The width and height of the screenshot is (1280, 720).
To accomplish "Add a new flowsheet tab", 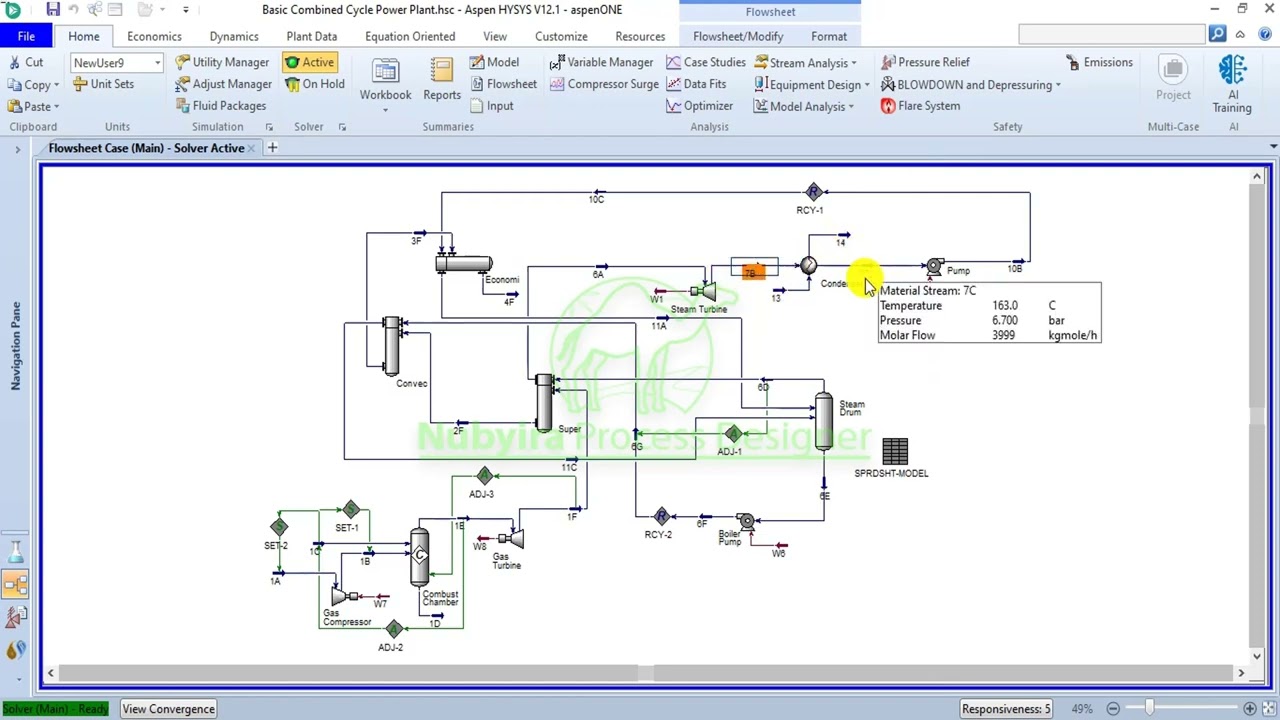I will [272, 148].
